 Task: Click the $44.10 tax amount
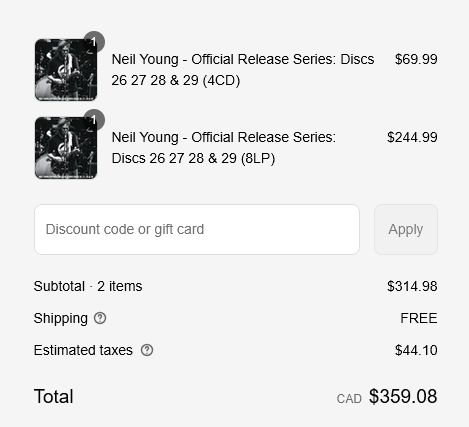416,350
